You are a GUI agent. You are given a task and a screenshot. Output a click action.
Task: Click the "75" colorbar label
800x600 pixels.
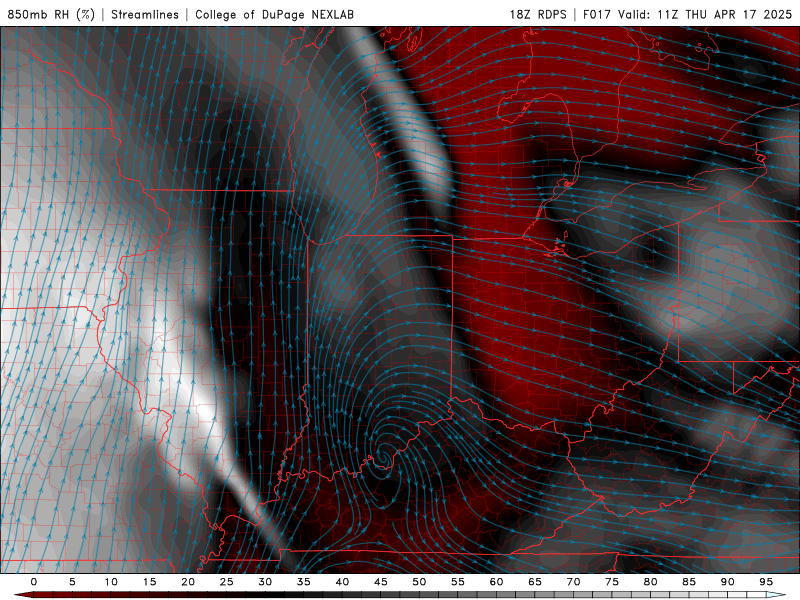pyautogui.click(x=612, y=582)
